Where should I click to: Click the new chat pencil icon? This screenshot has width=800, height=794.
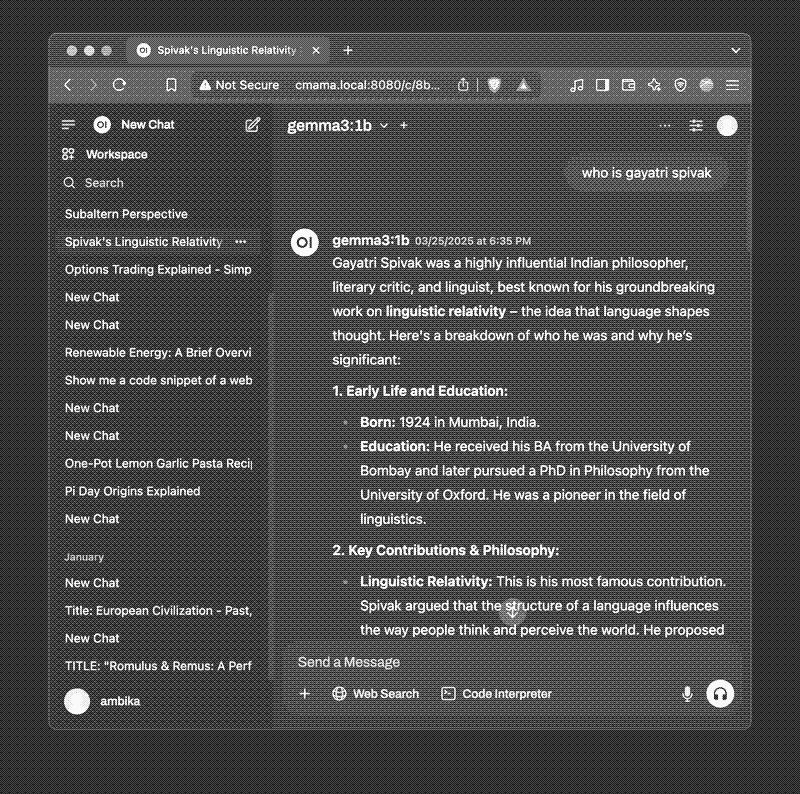click(x=253, y=125)
